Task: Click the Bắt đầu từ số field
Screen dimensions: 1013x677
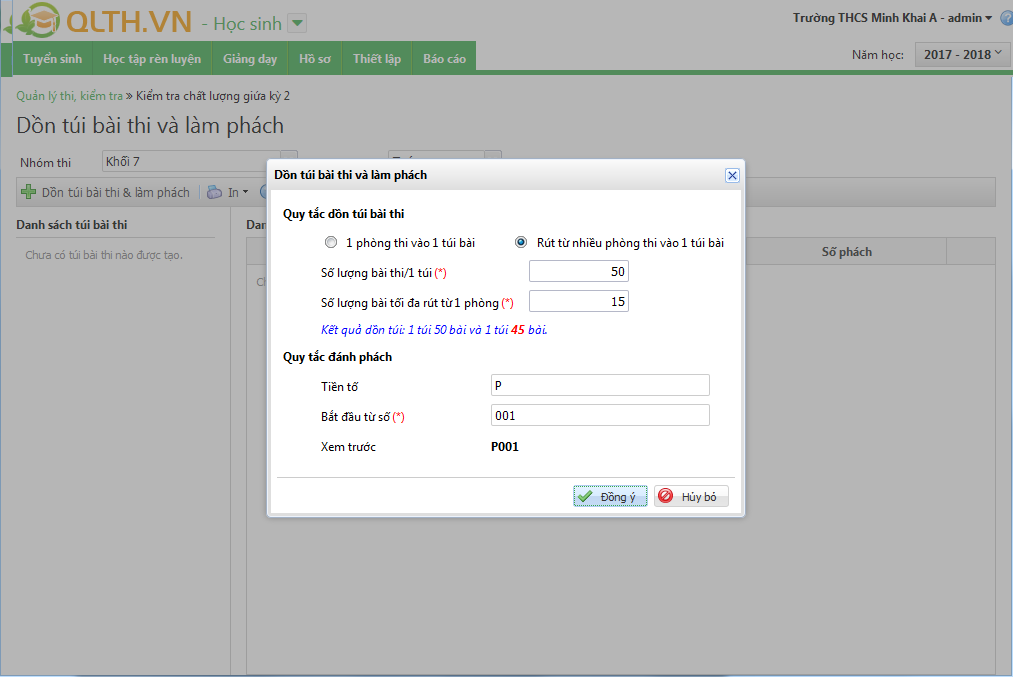Action: [x=600, y=415]
